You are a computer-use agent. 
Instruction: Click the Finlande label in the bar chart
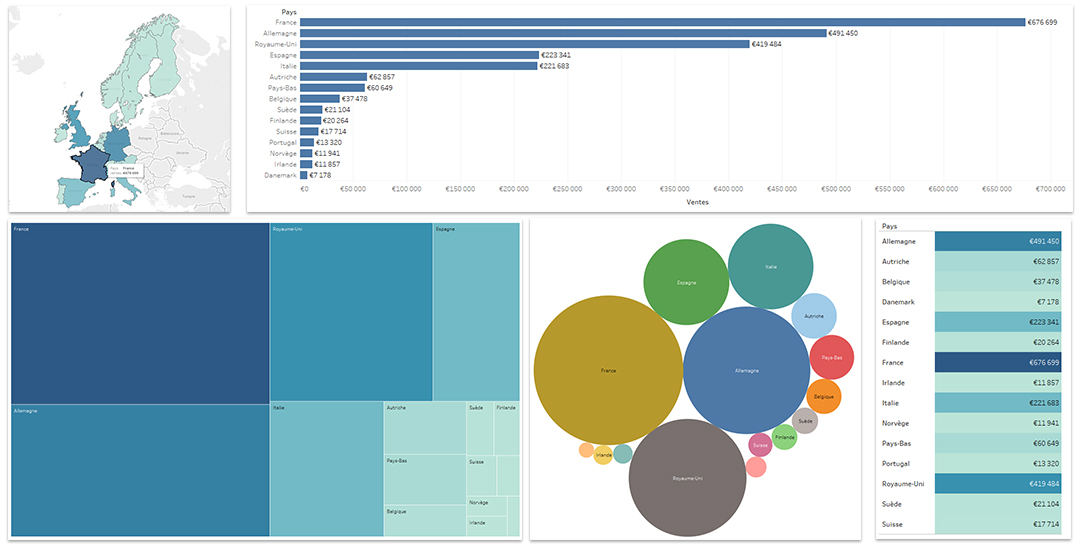[x=283, y=121]
